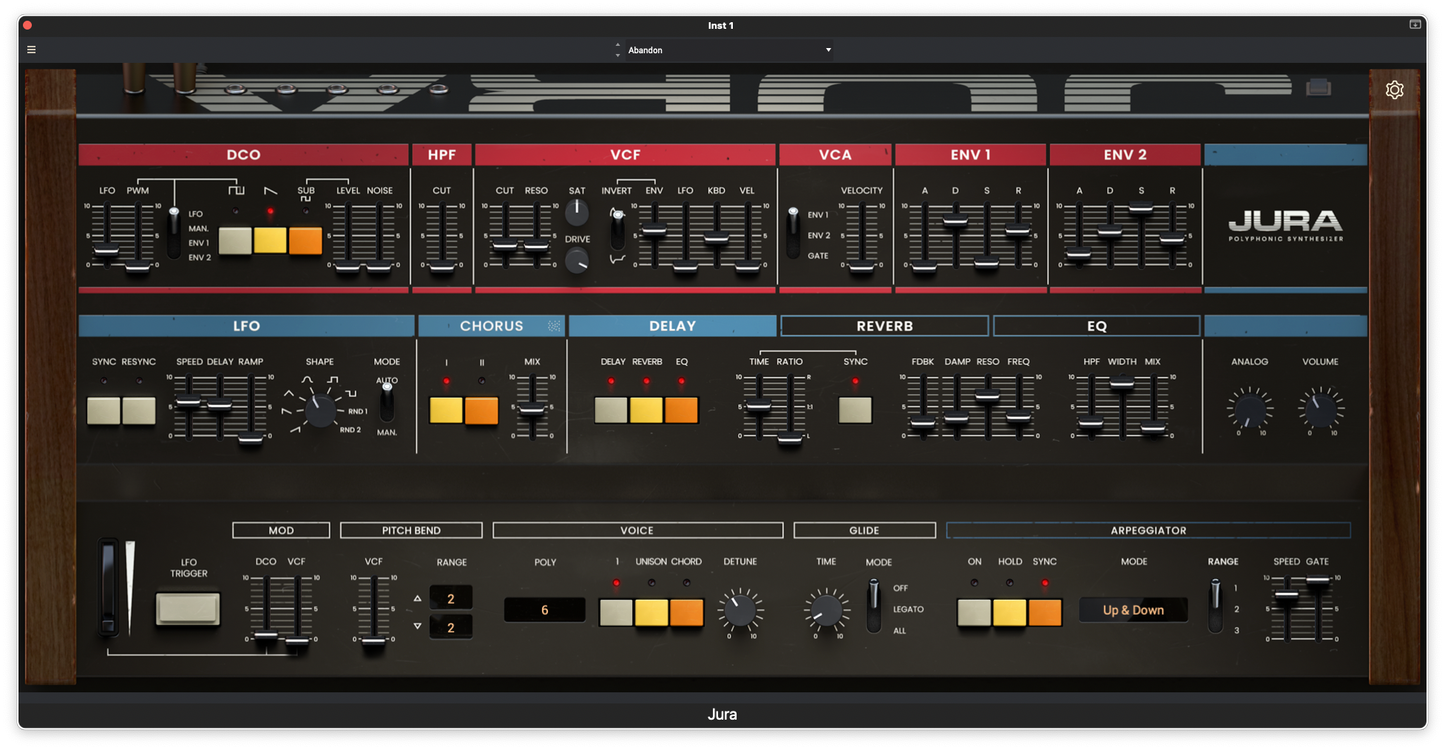Click the master Volume knob

point(1320,408)
